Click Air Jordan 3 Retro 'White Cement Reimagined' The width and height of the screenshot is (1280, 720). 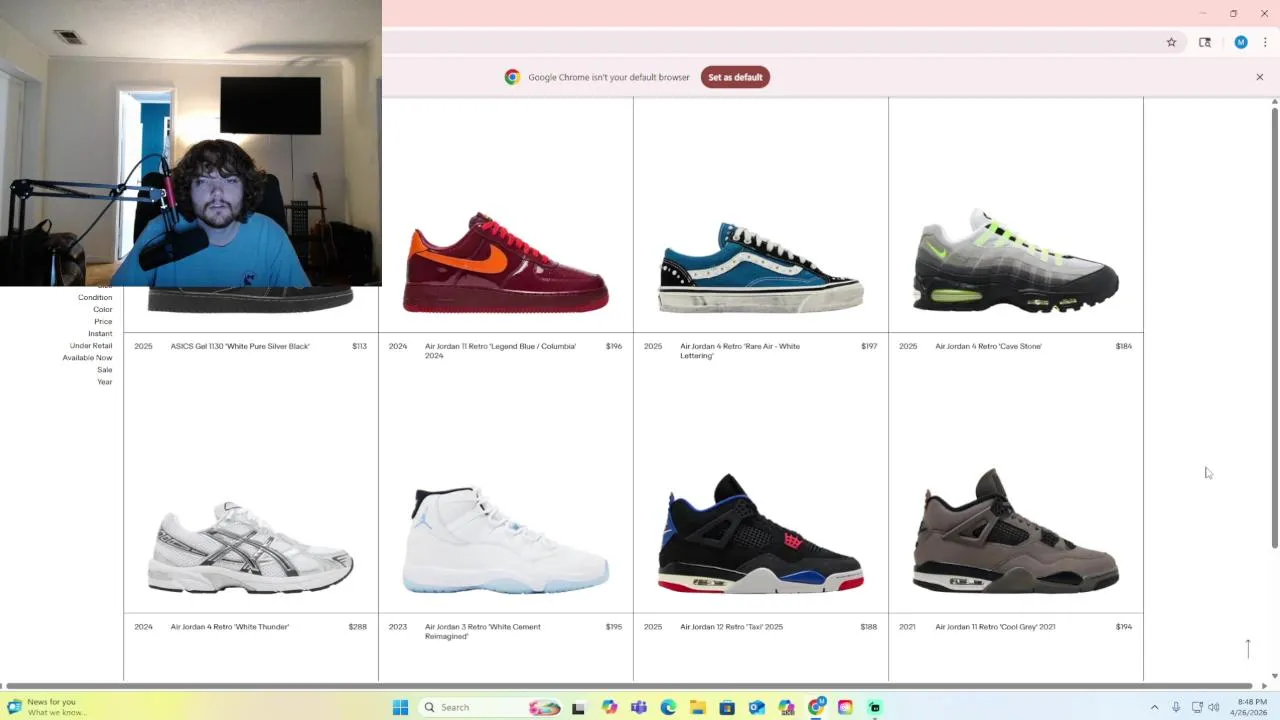click(x=483, y=632)
